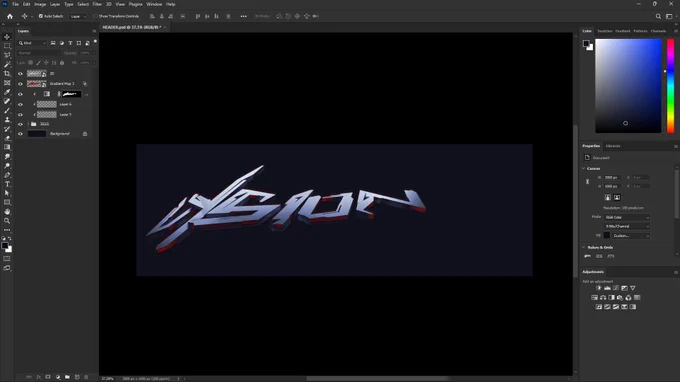Open the blend mode dropdown
The height and width of the screenshot is (382, 680).
38,53
